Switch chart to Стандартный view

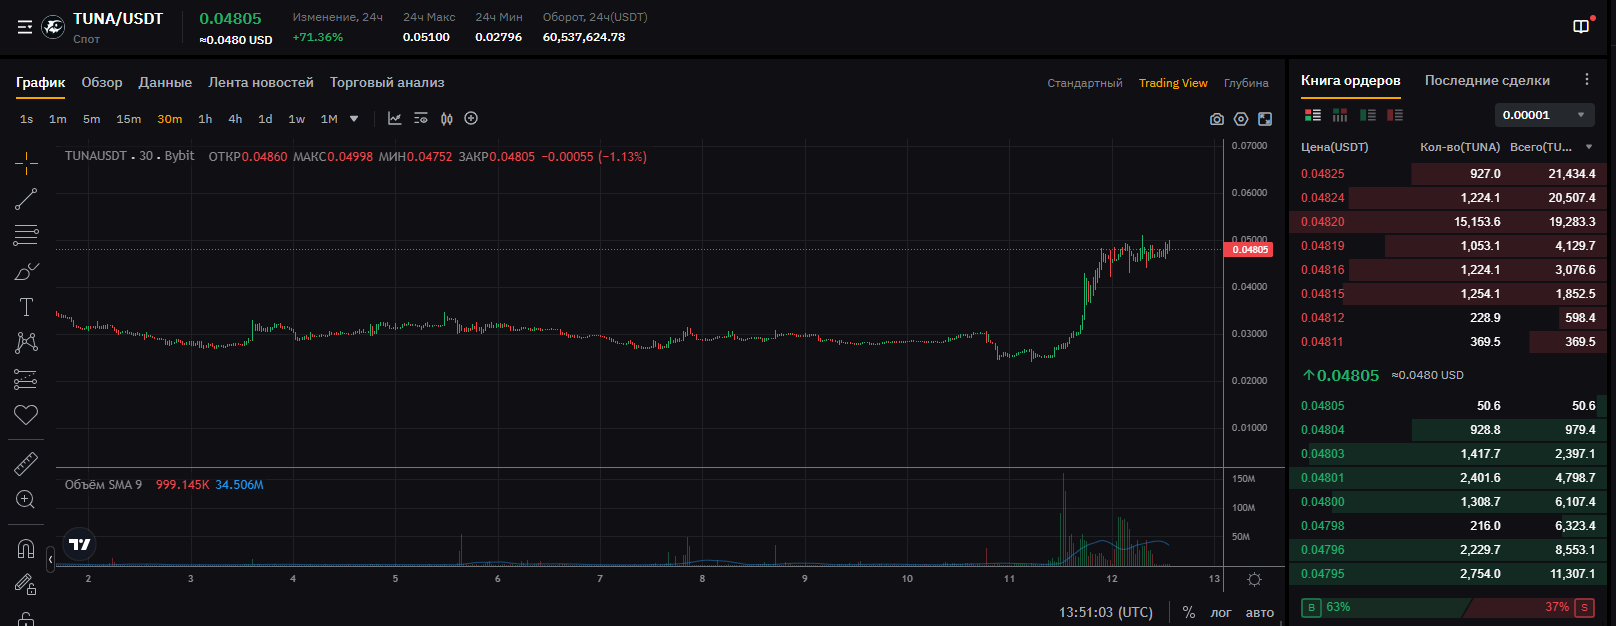[x=1085, y=83]
